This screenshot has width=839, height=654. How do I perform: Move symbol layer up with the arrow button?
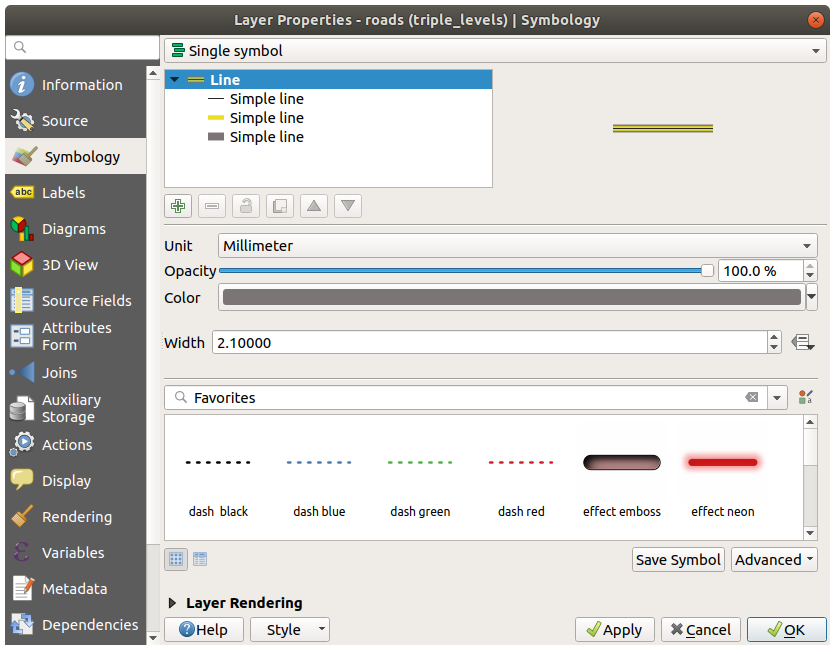pos(314,206)
